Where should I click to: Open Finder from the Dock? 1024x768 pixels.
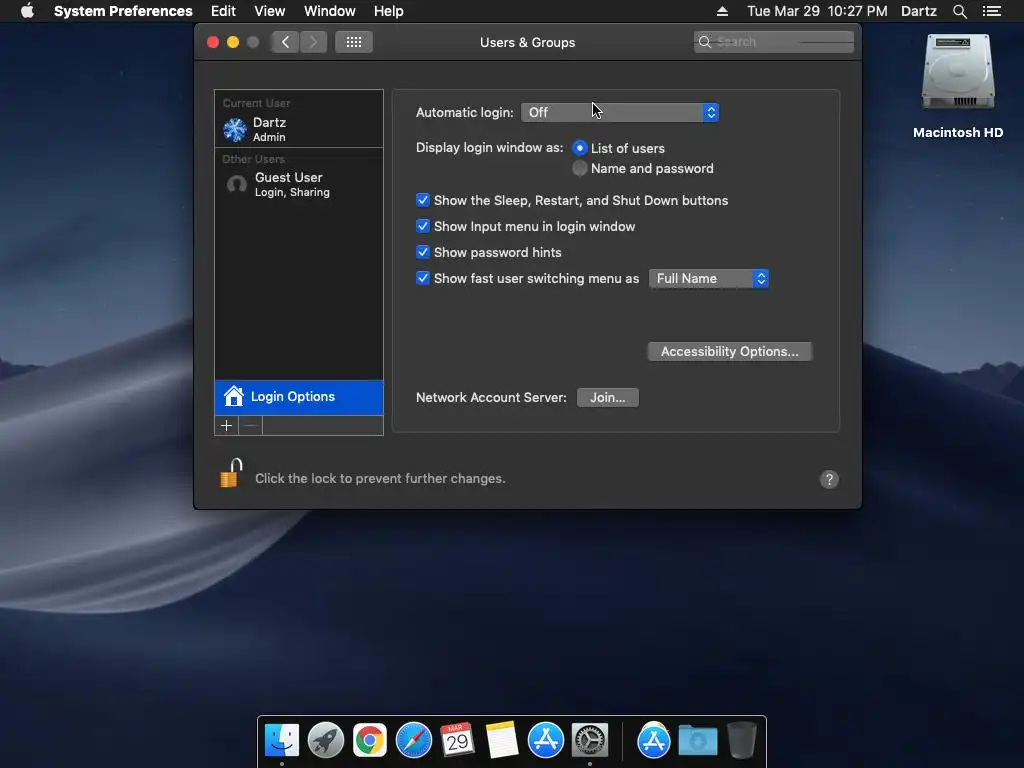click(x=282, y=740)
